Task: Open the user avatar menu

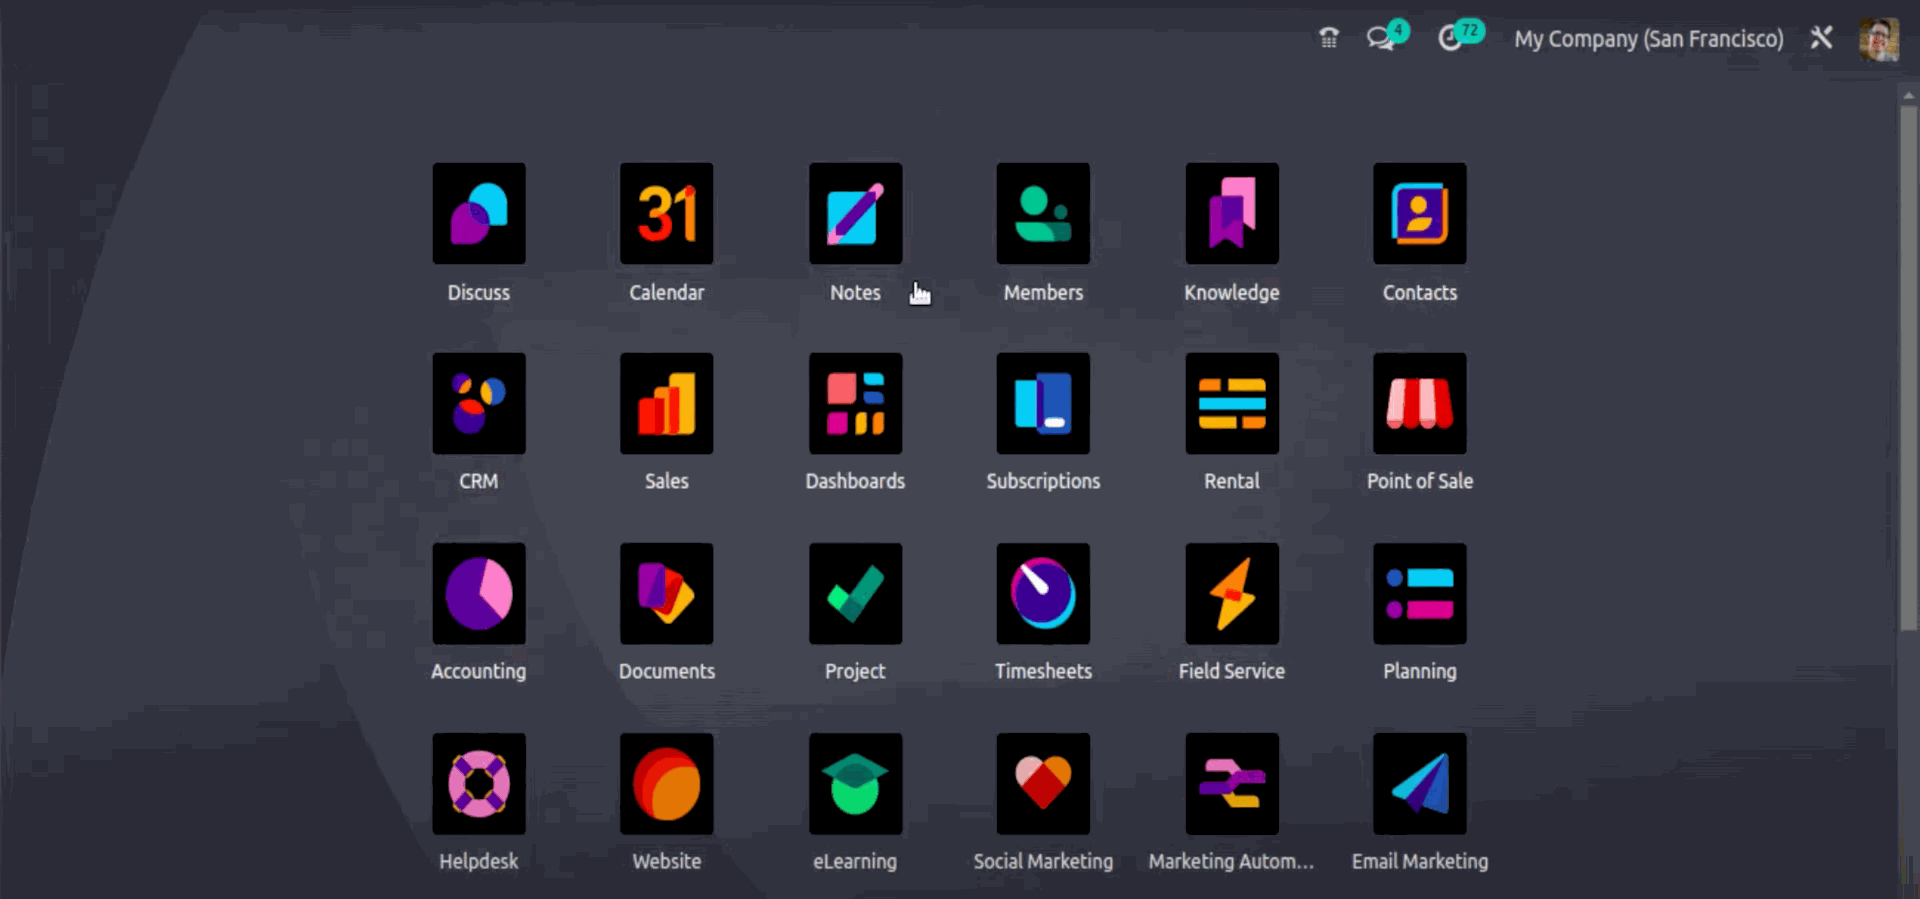Action: pyautogui.click(x=1878, y=39)
